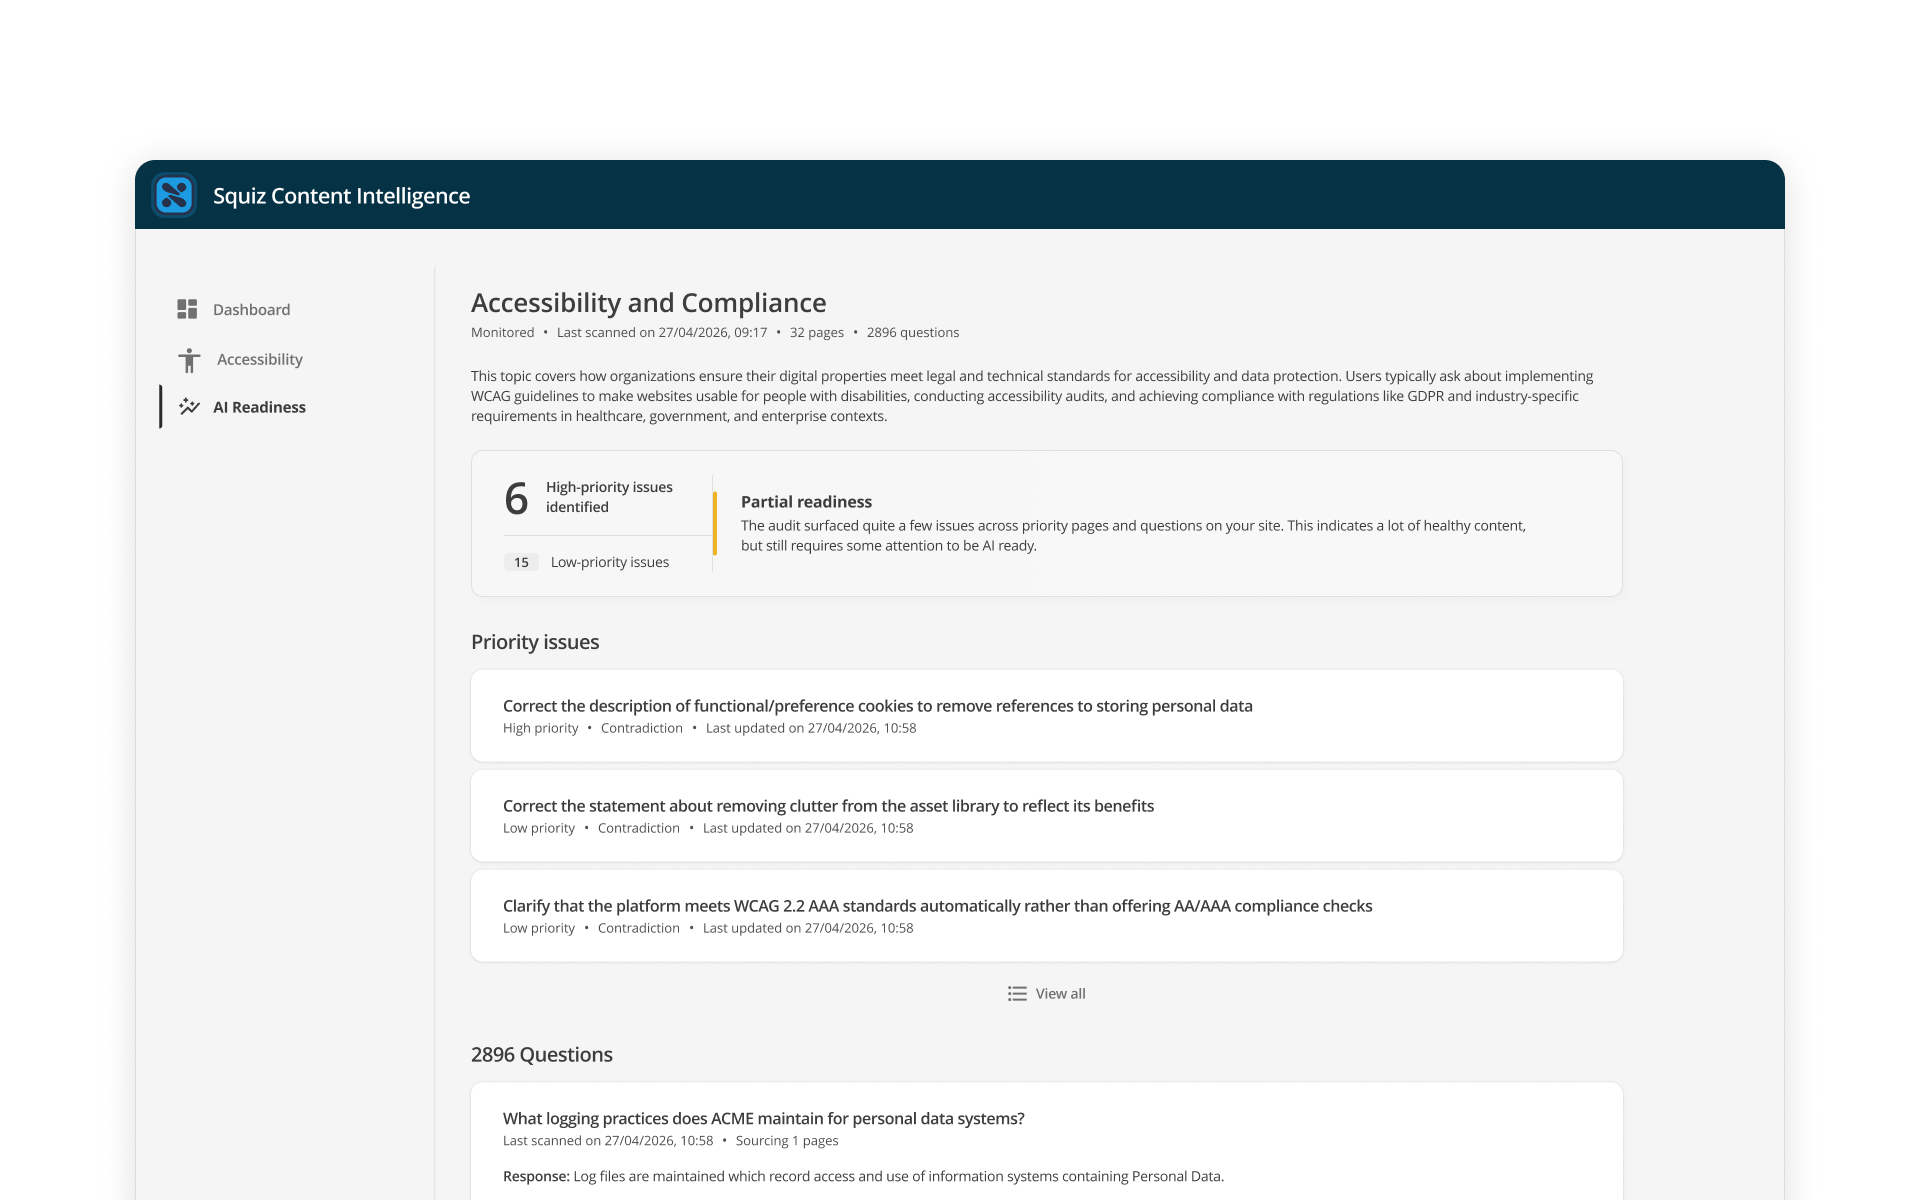Open the question about ACME logging practices

[763, 1118]
